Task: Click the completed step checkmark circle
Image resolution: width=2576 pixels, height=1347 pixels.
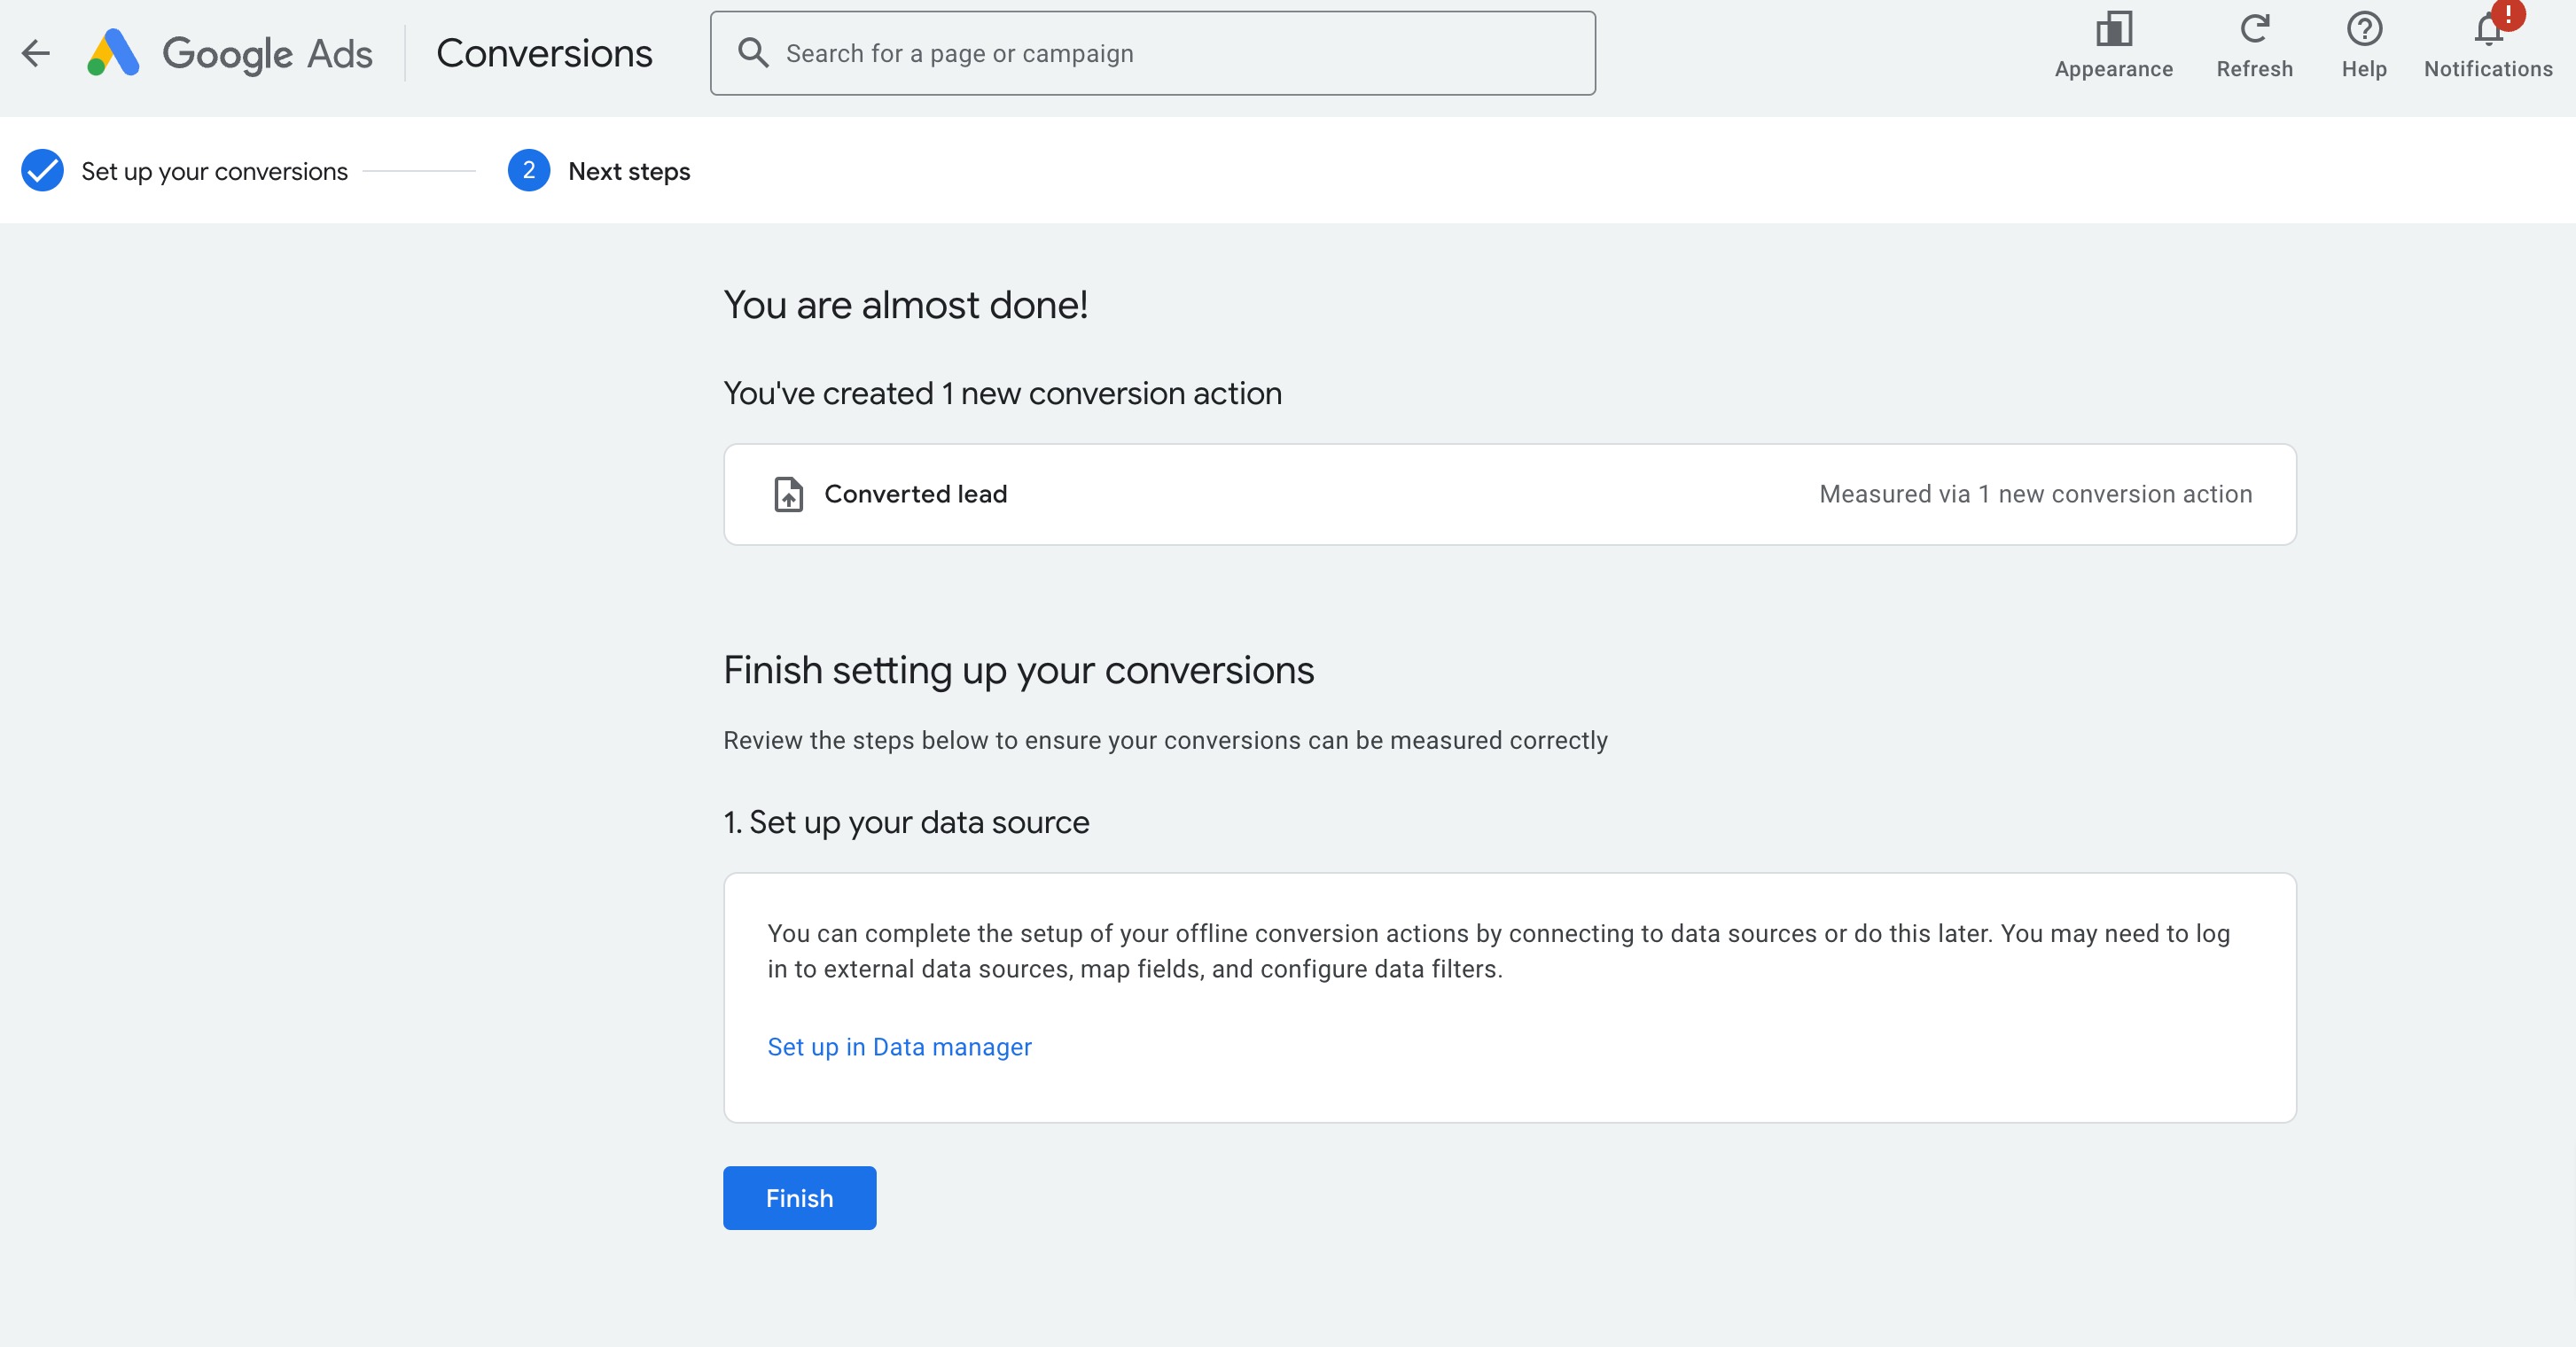Action: (43, 171)
